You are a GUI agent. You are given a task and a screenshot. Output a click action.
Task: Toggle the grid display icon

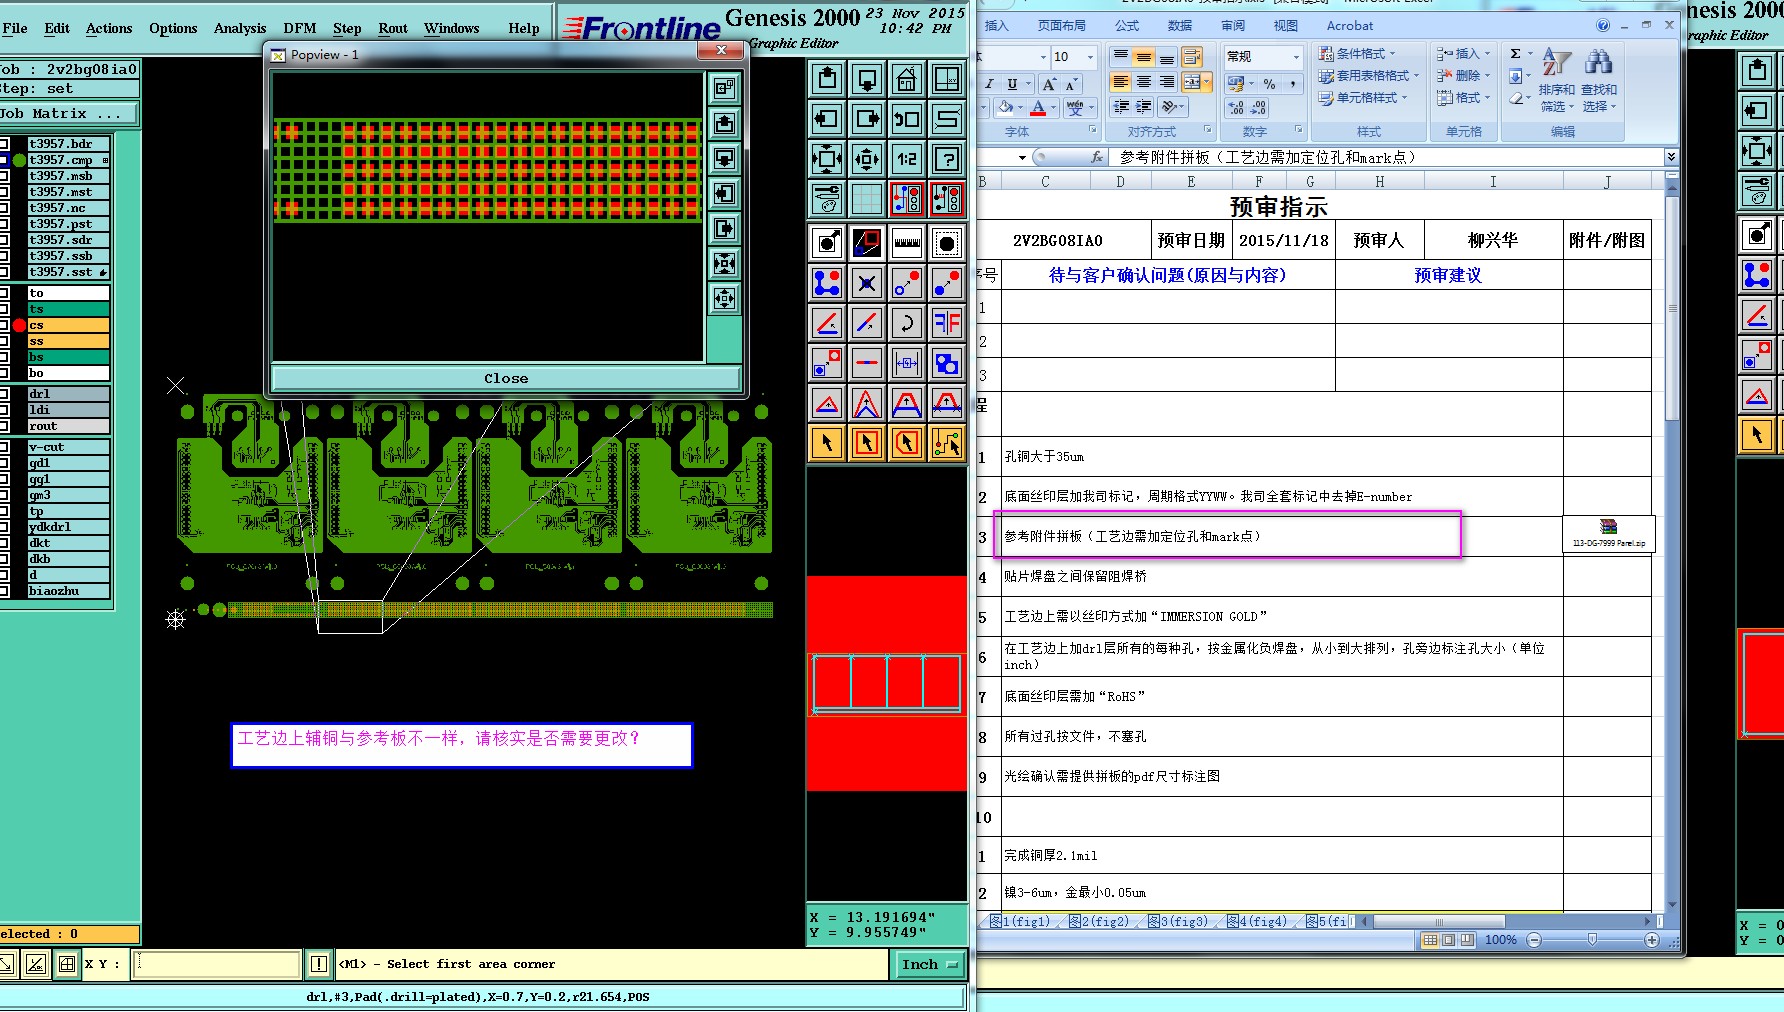pyautogui.click(x=867, y=199)
